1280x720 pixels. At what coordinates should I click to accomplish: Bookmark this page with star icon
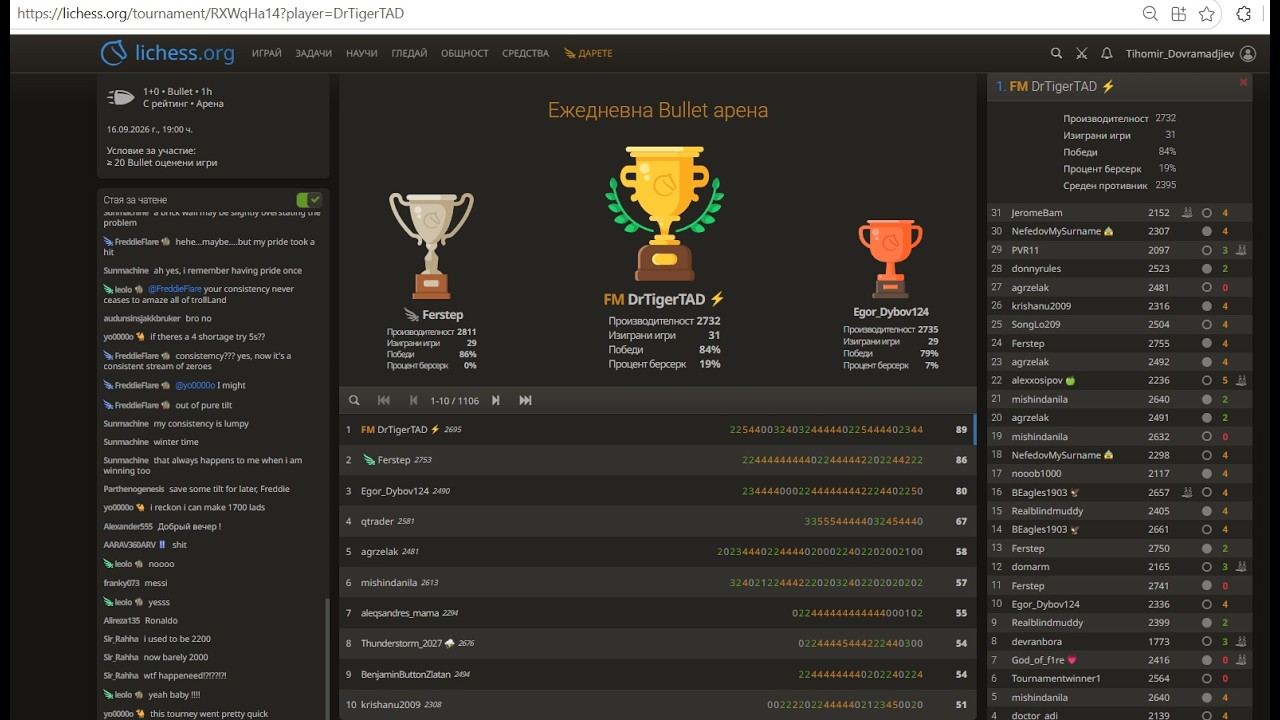tap(1207, 14)
